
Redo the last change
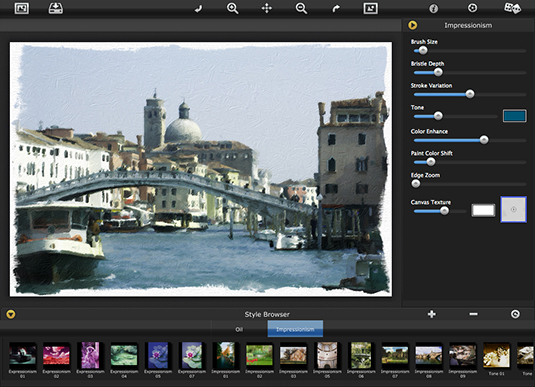336,9
